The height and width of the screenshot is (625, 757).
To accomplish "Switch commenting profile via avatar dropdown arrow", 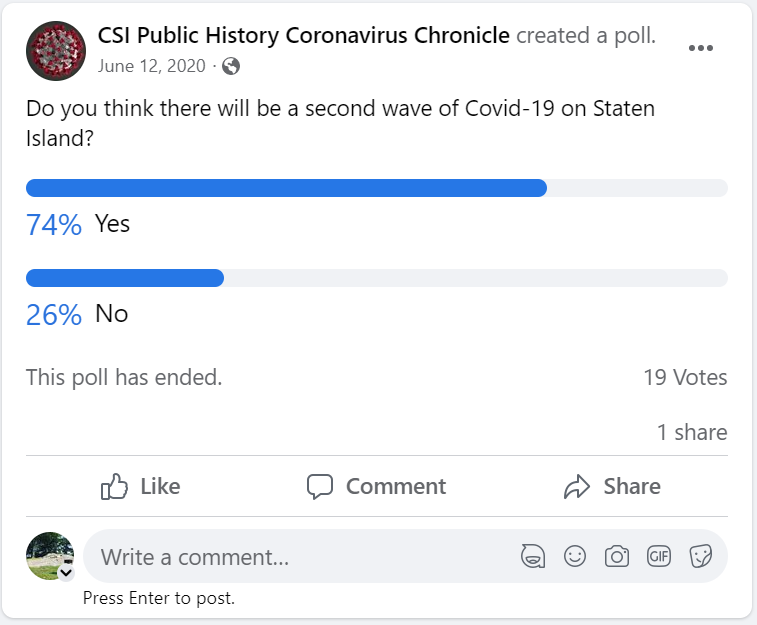I will pos(67,574).
